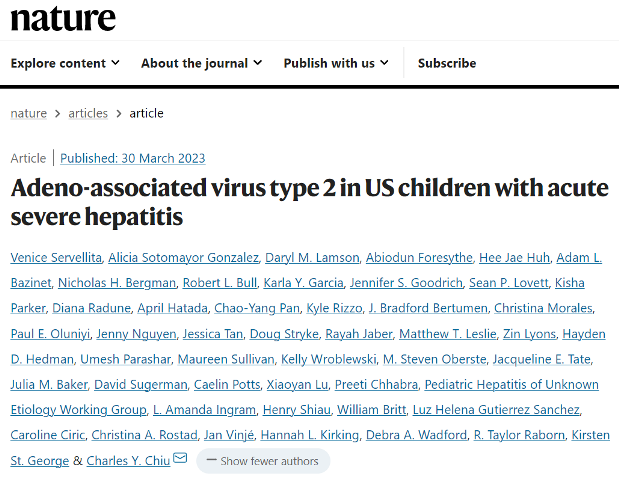Click the Chao-Yang Pan author name
Image resolution: width=619 pixels, height=480 pixels.
tap(257, 308)
